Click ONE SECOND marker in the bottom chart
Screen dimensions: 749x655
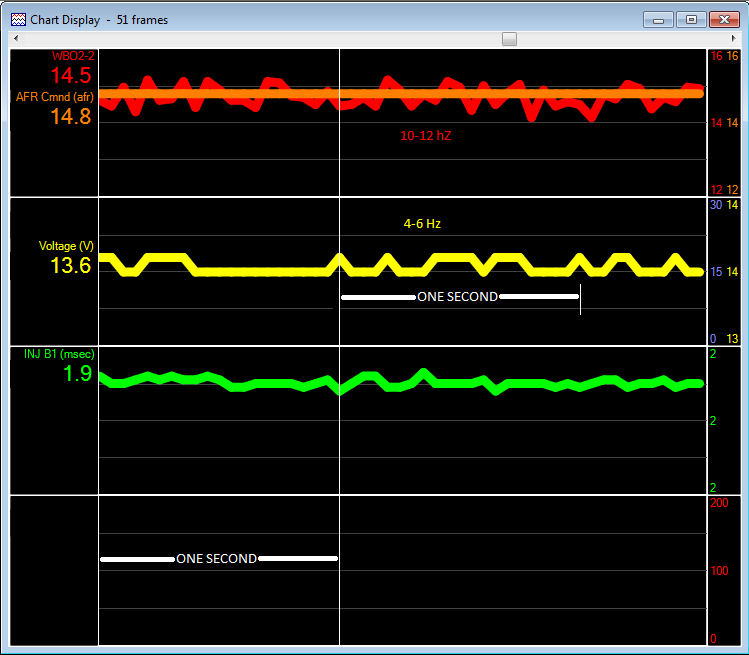coord(216,559)
